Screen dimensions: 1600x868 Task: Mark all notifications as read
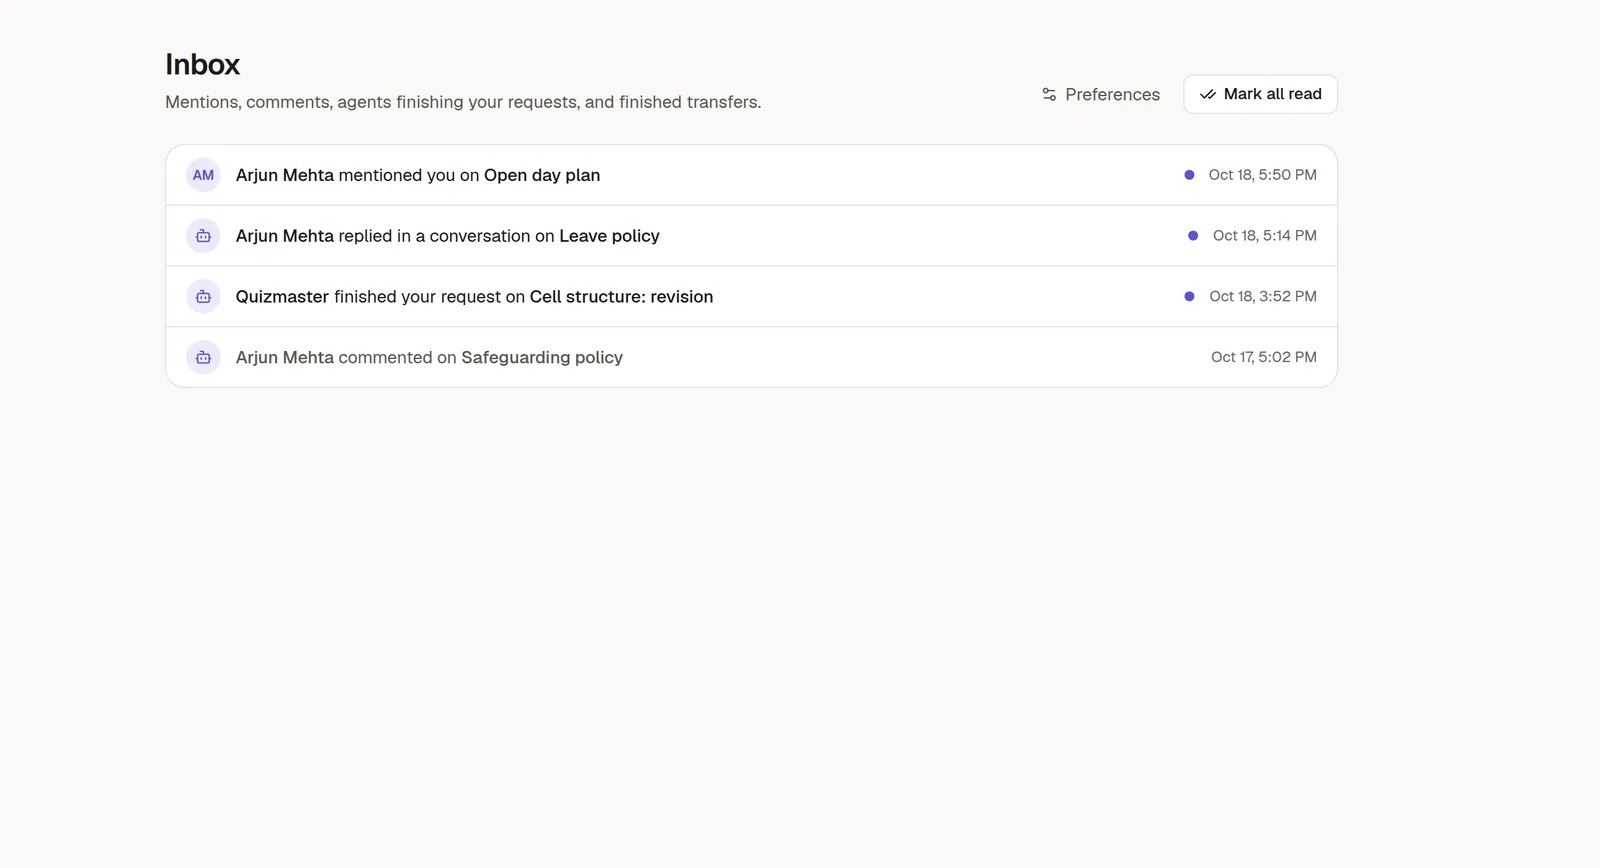(x=1260, y=94)
